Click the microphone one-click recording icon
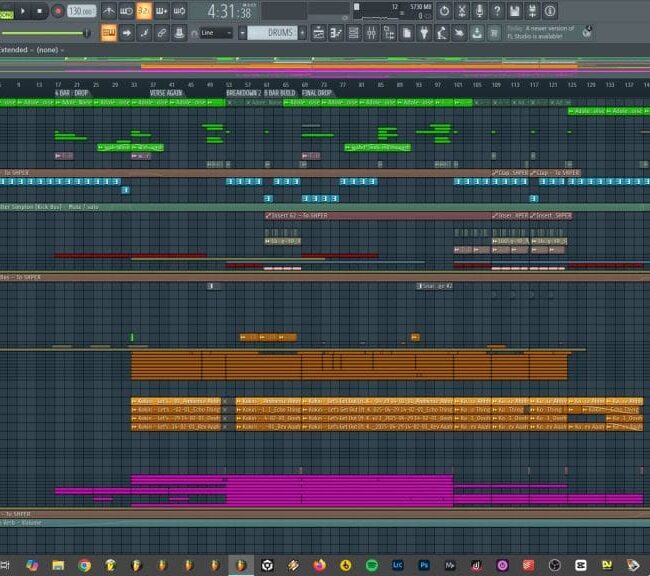Viewport: 650px width, 576px height. point(479,11)
